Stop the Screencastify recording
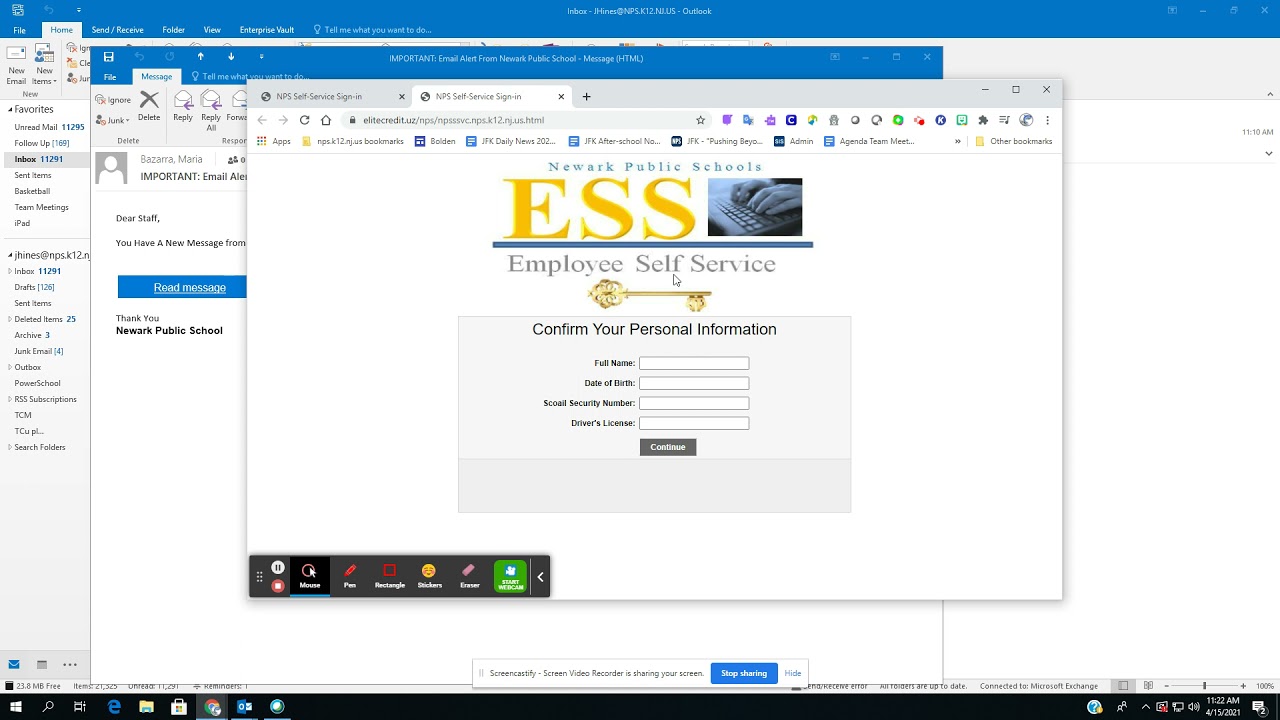 tap(278, 586)
